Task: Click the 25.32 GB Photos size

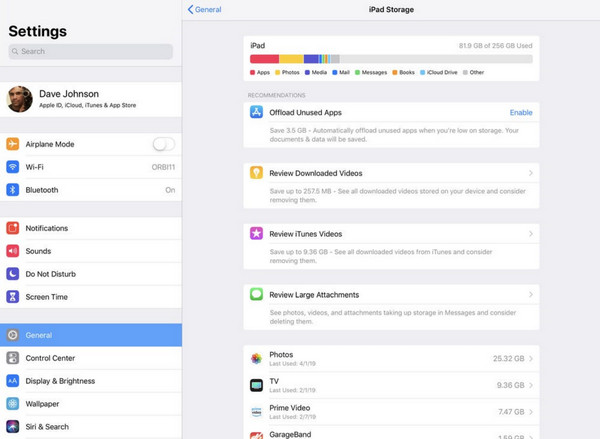Action: (x=508, y=359)
